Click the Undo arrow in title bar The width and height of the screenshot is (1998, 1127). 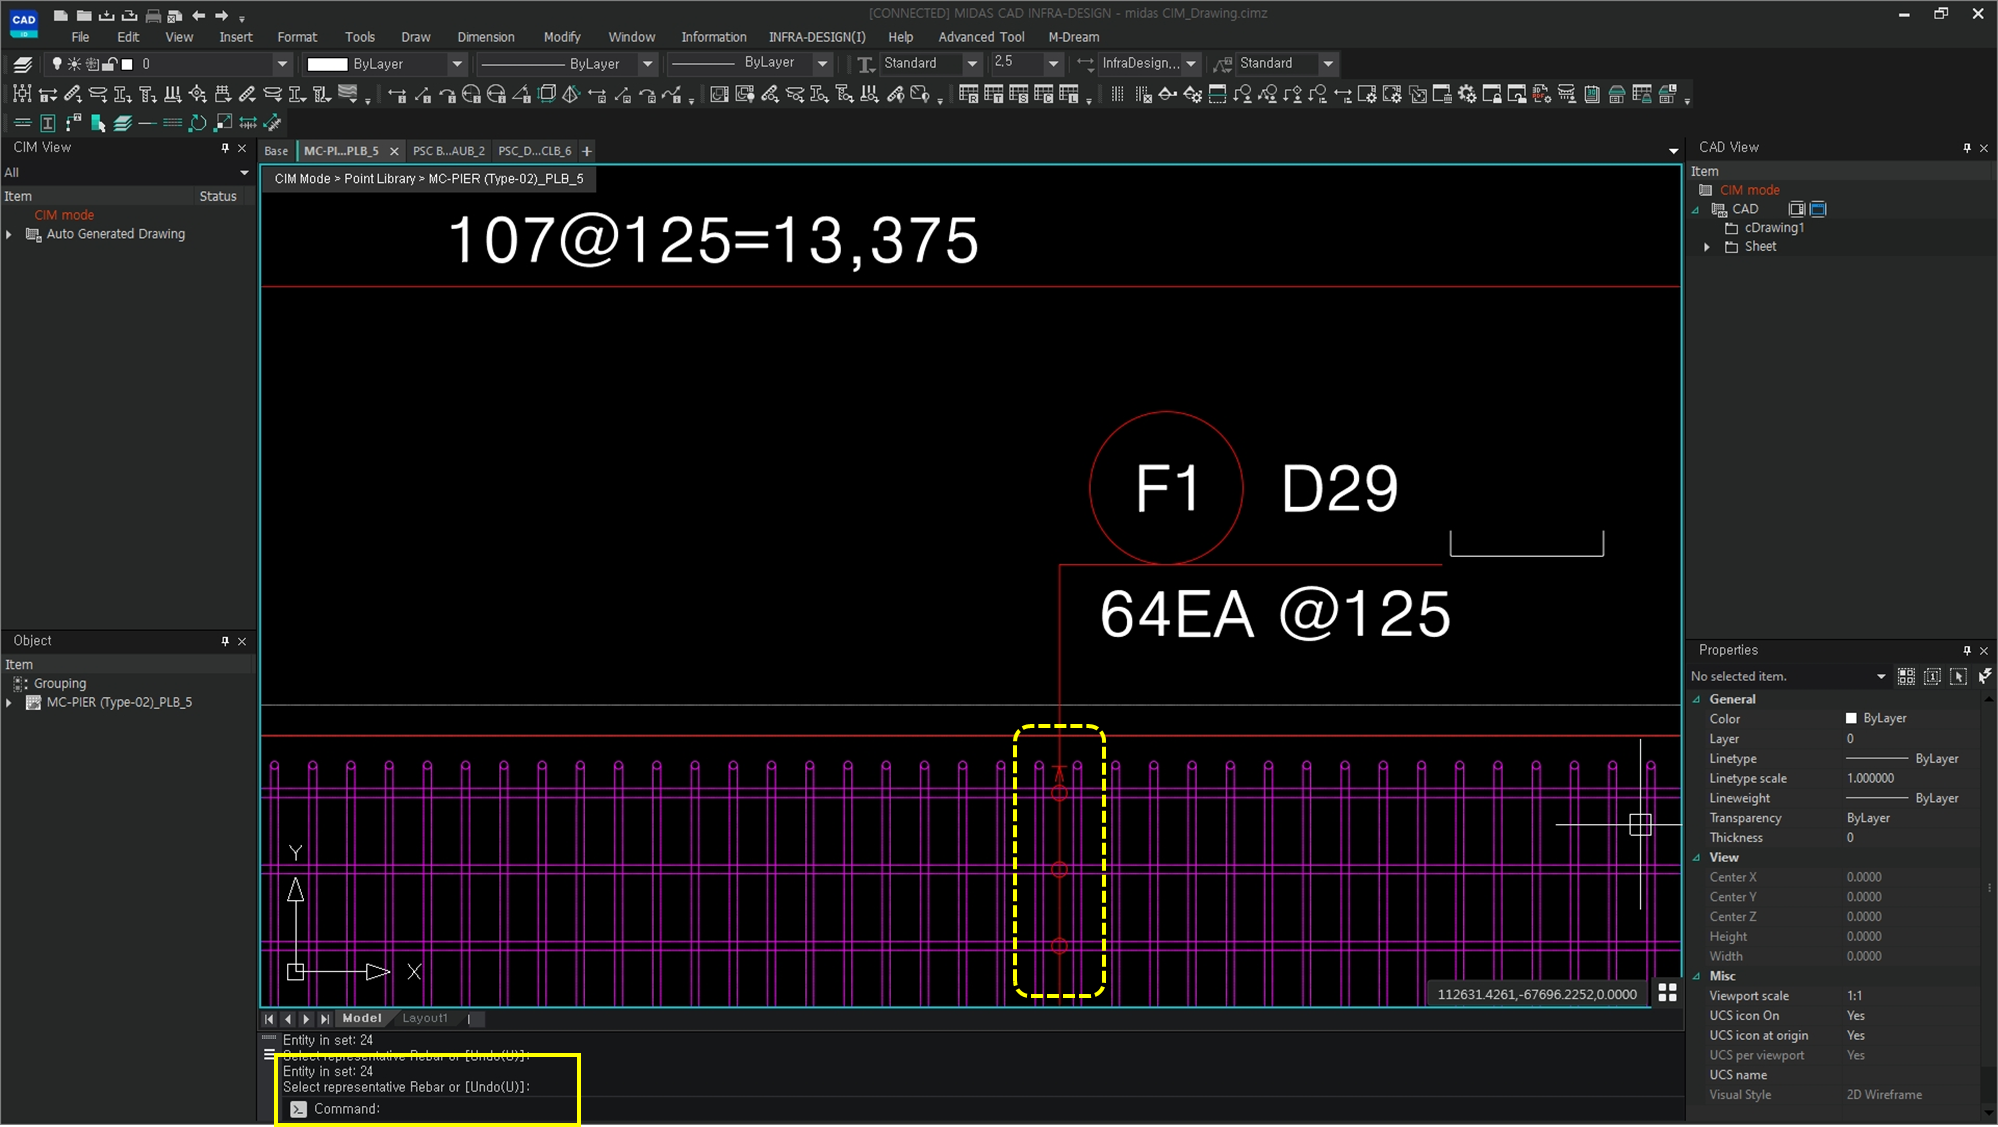tap(199, 15)
